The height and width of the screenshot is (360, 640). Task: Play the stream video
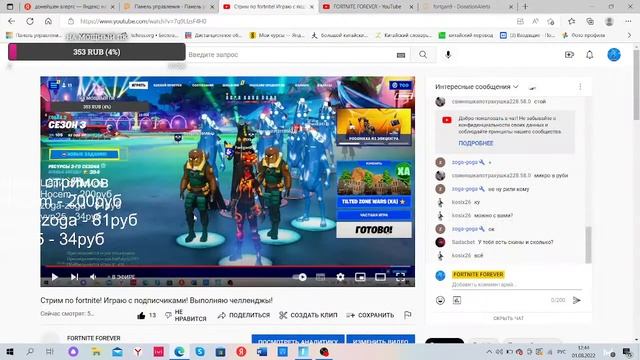pos(54,277)
